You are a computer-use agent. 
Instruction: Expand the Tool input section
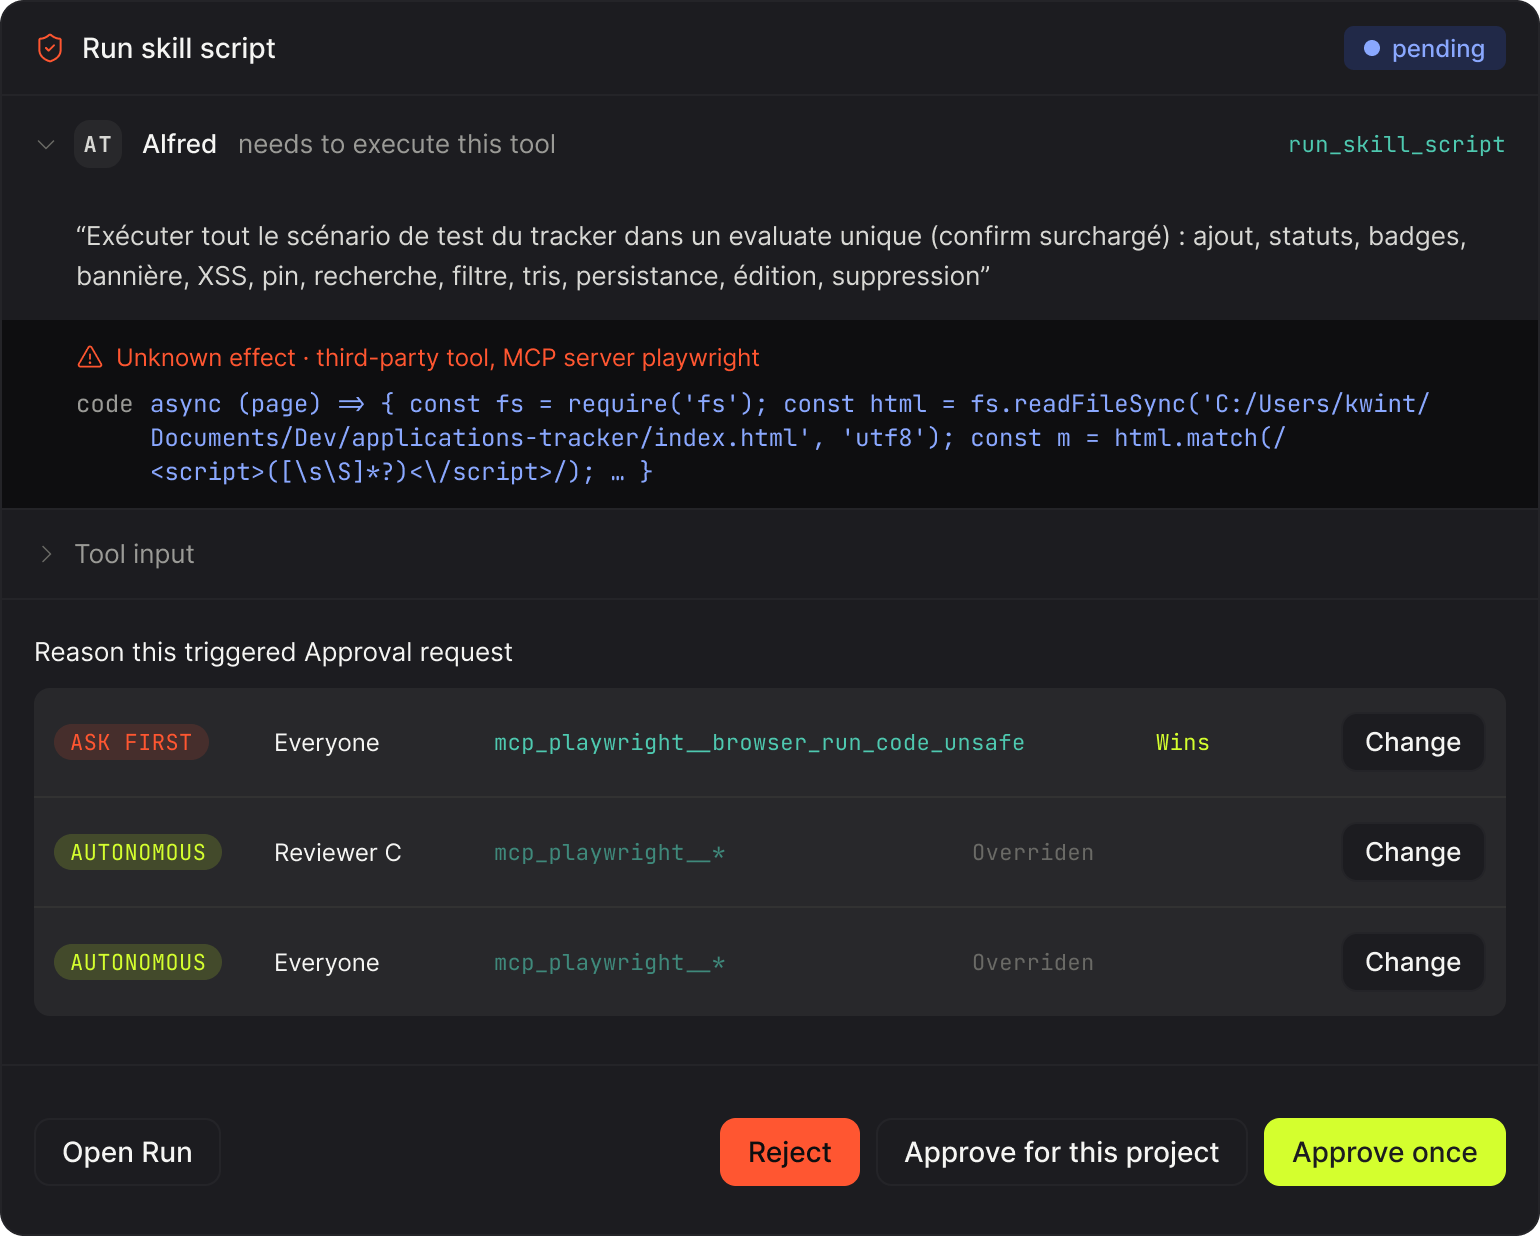(46, 554)
